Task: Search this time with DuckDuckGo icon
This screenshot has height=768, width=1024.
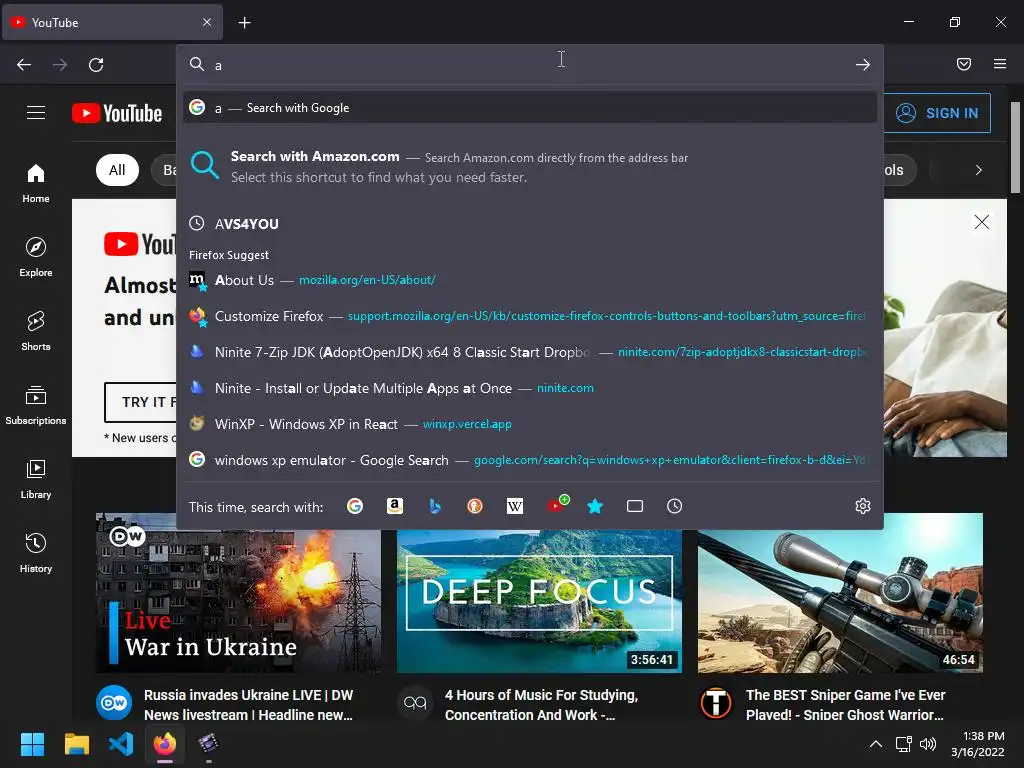Action: [475, 506]
